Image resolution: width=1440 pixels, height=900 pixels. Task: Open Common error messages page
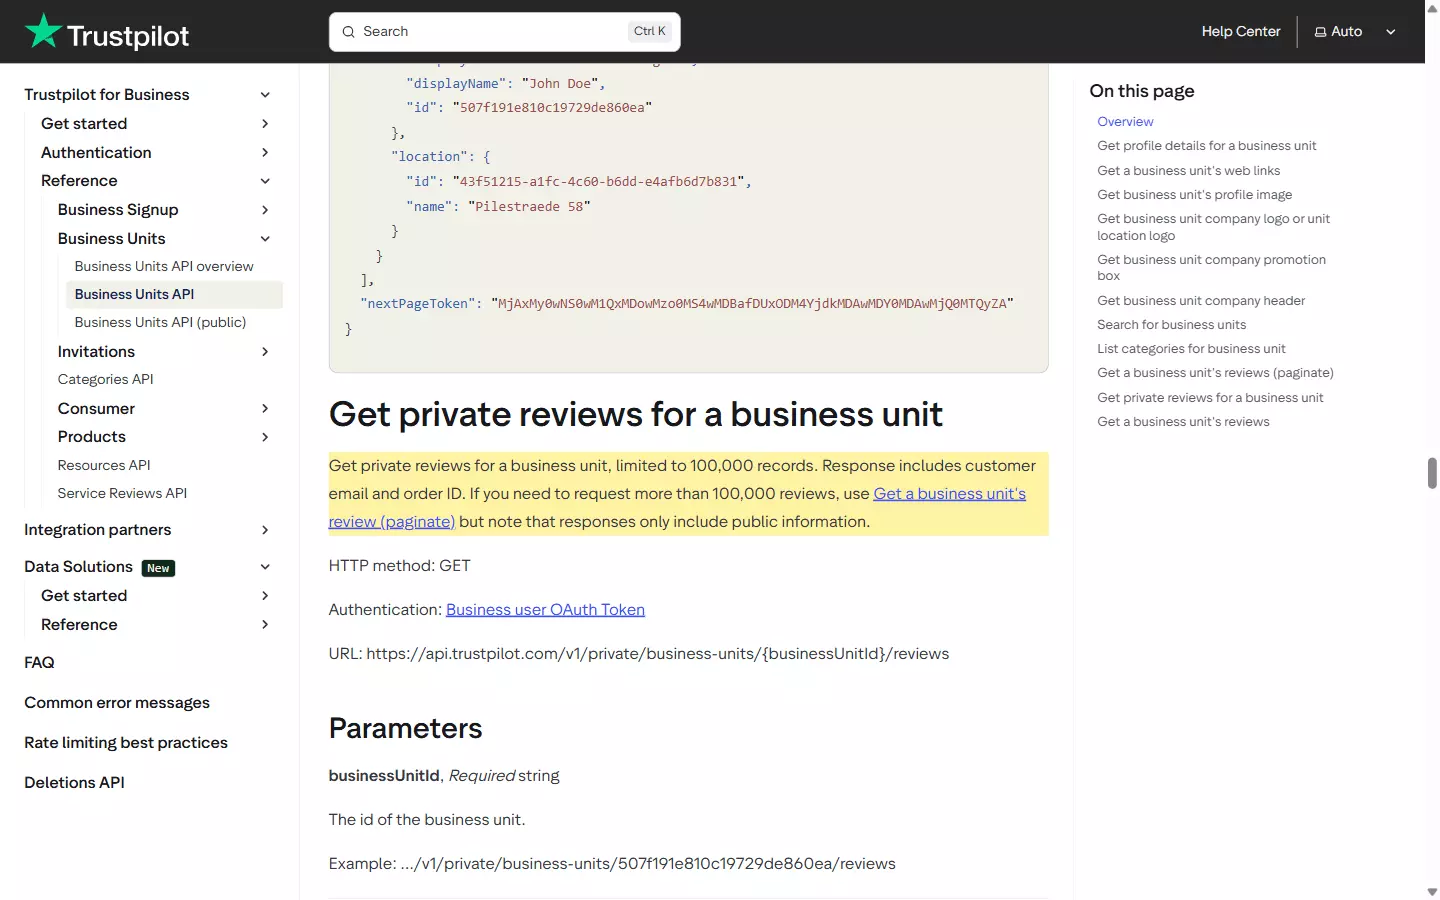click(x=117, y=703)
